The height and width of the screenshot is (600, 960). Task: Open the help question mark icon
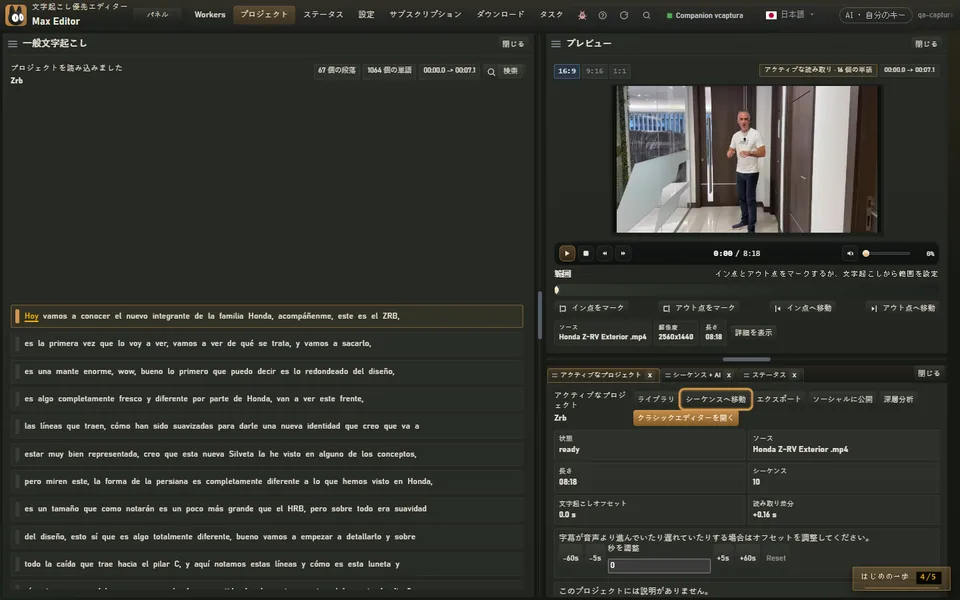(x=602, y=15)
